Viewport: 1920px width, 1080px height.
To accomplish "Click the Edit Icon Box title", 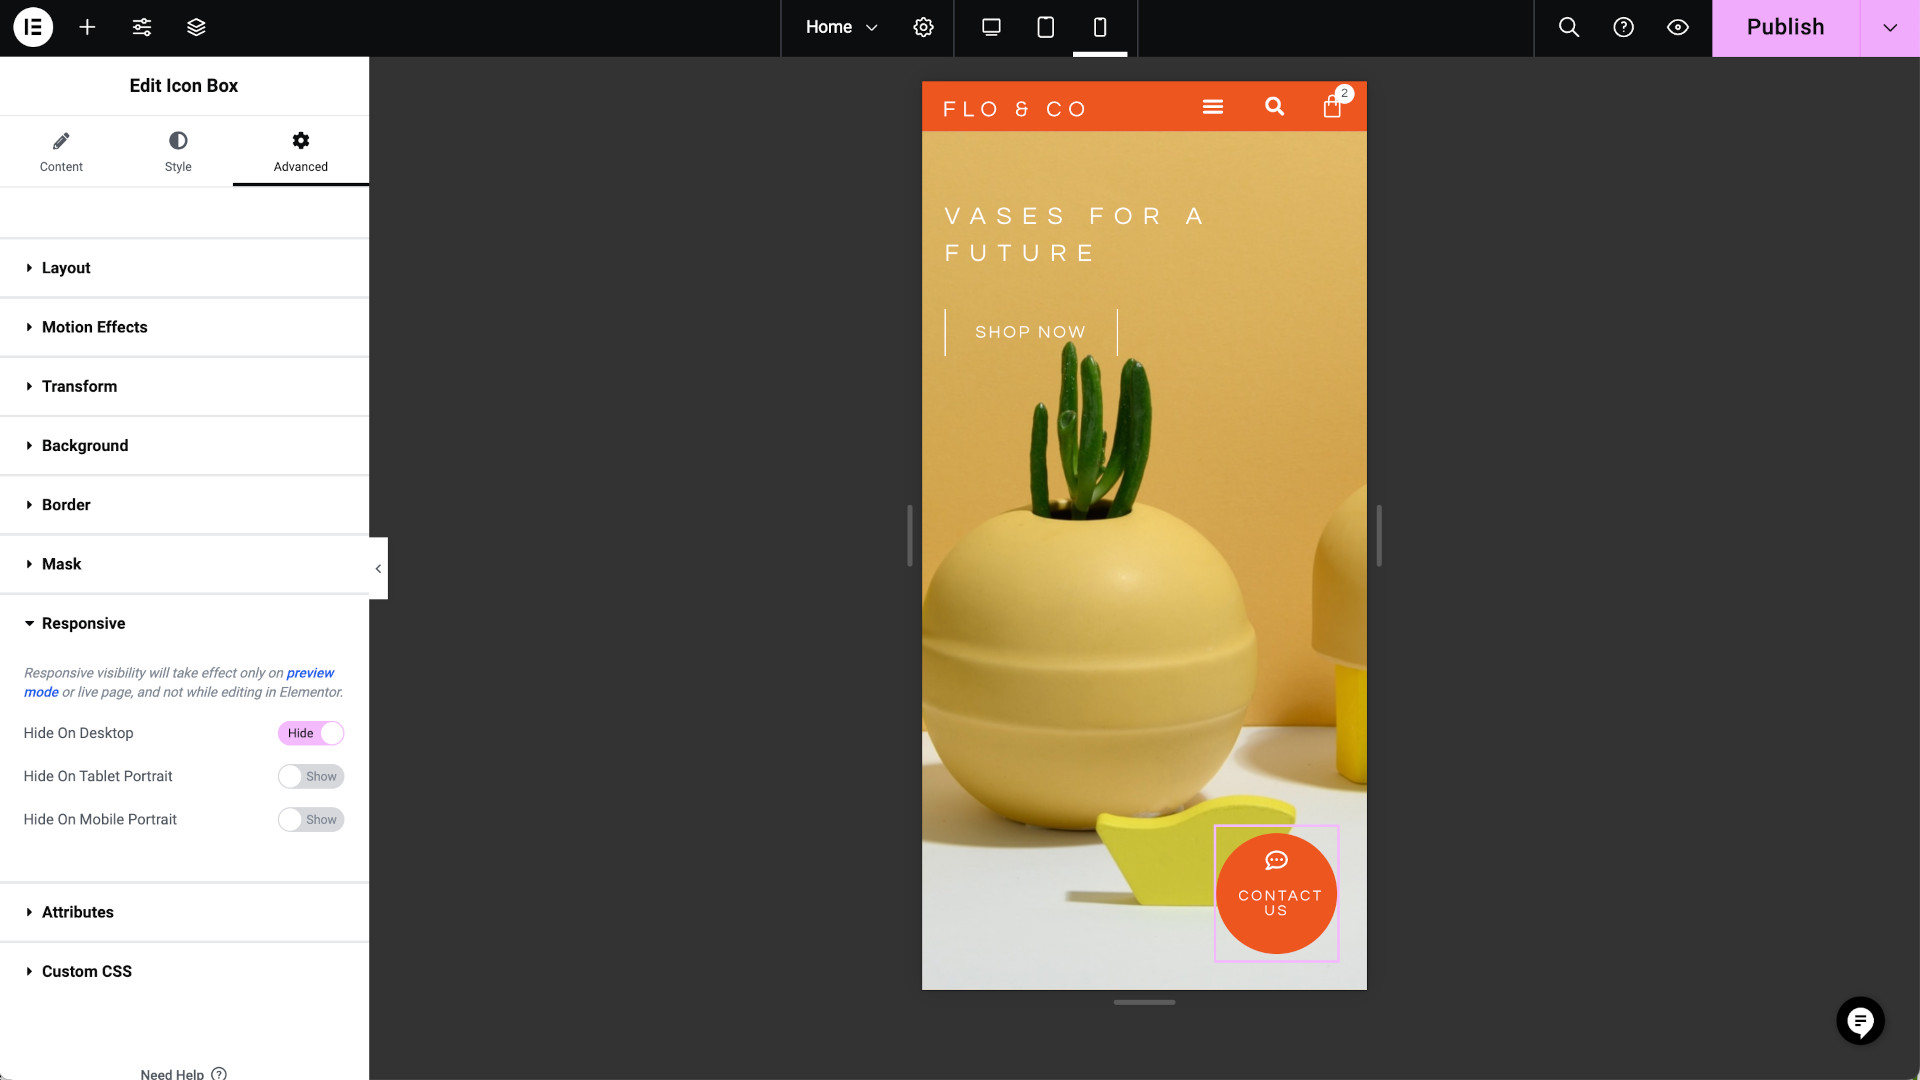I will point(184,86).
